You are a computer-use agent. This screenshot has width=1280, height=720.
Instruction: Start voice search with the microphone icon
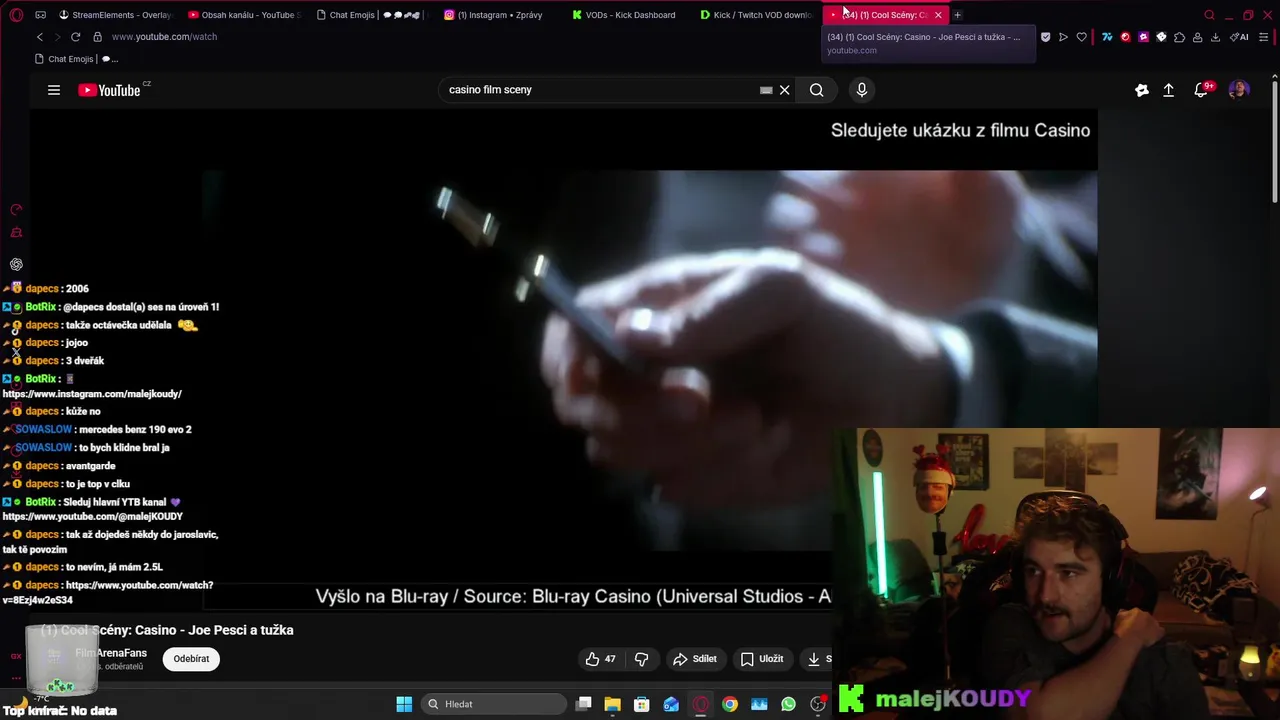click(x=862, y=90)
